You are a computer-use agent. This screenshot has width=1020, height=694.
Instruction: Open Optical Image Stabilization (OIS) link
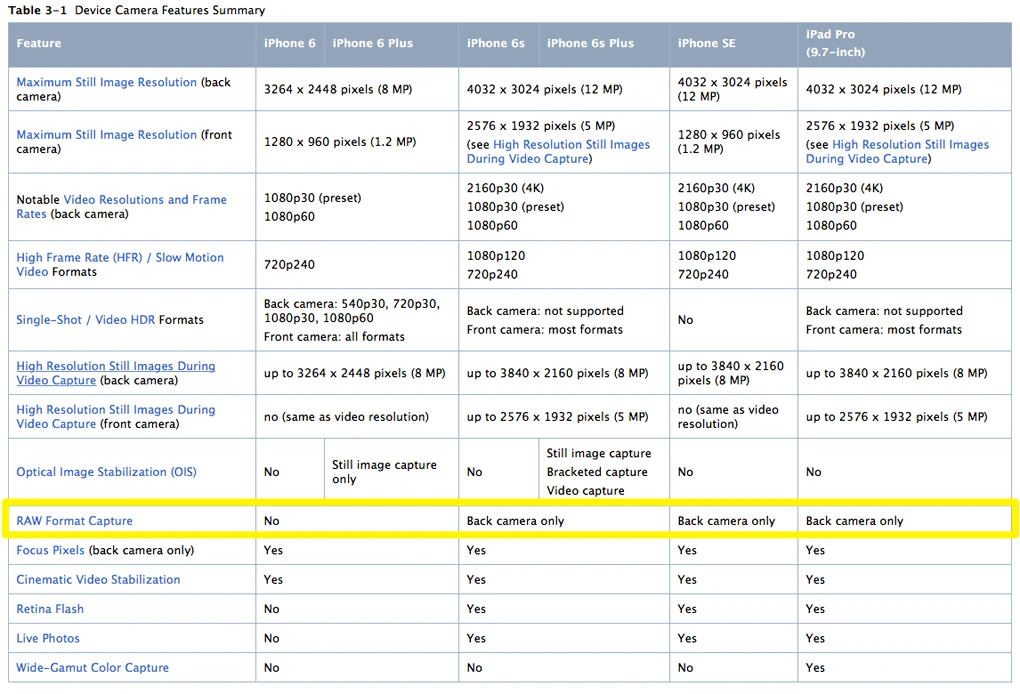[106, 472]
